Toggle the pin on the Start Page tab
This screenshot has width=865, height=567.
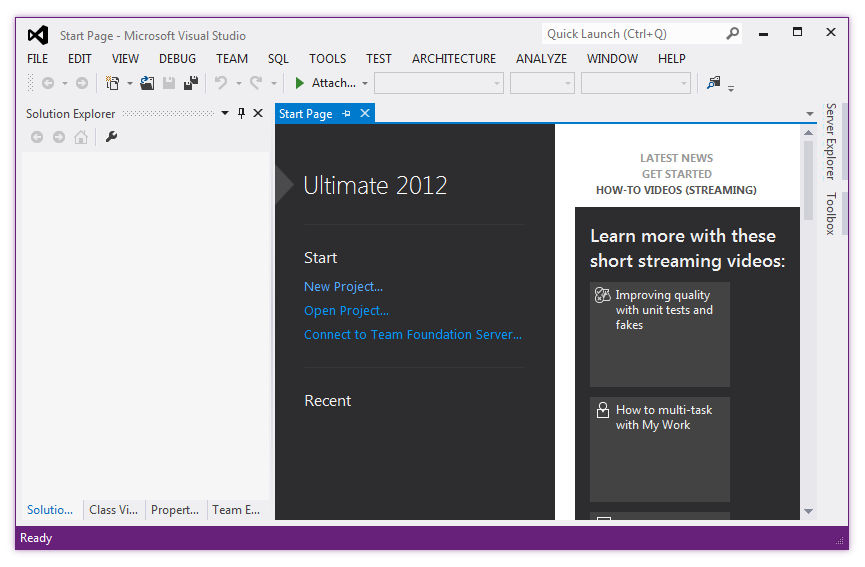pos(346,114)
